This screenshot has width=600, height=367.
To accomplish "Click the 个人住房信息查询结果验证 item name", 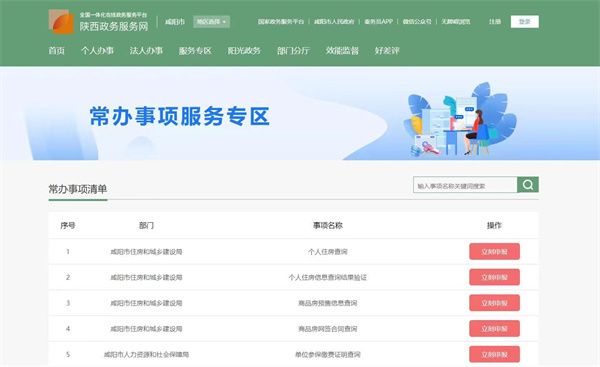I will [328, 277].
